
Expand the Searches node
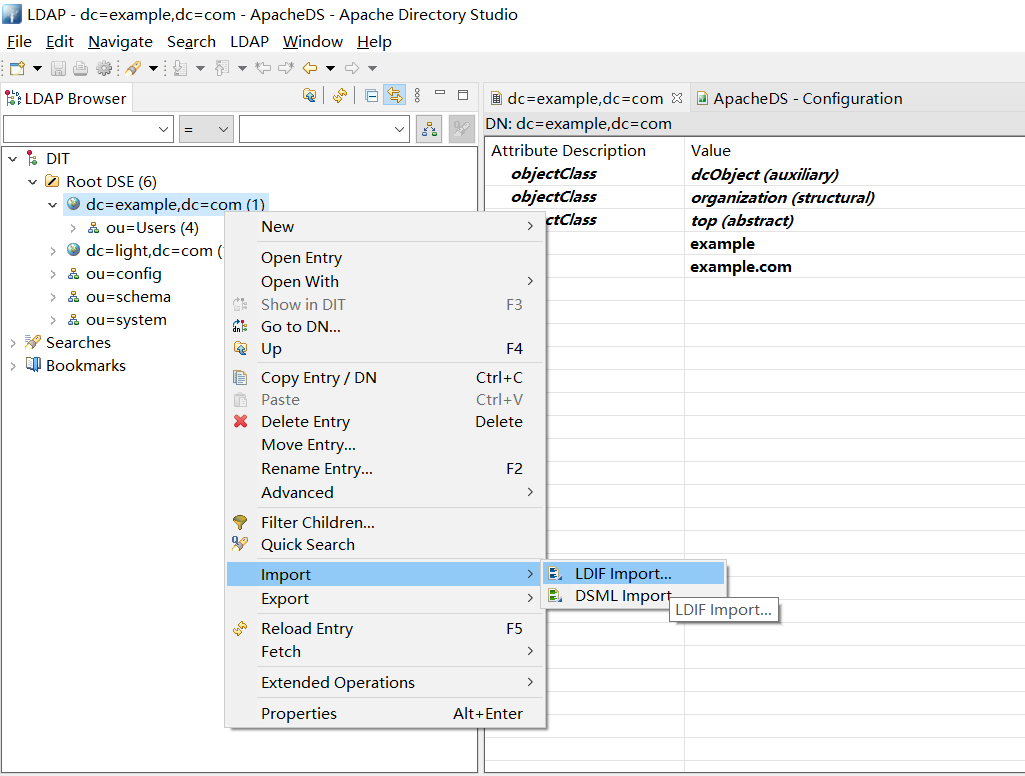13,343
